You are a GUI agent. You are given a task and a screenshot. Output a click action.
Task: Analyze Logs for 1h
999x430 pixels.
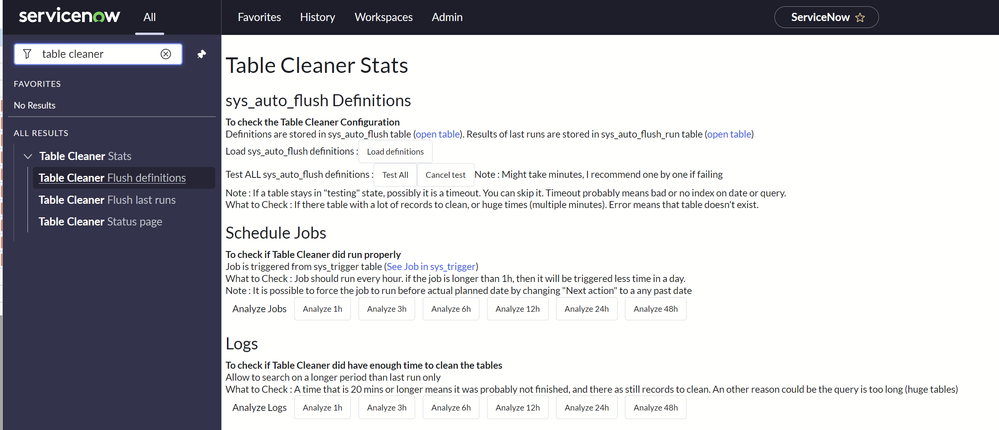point(322,408)
